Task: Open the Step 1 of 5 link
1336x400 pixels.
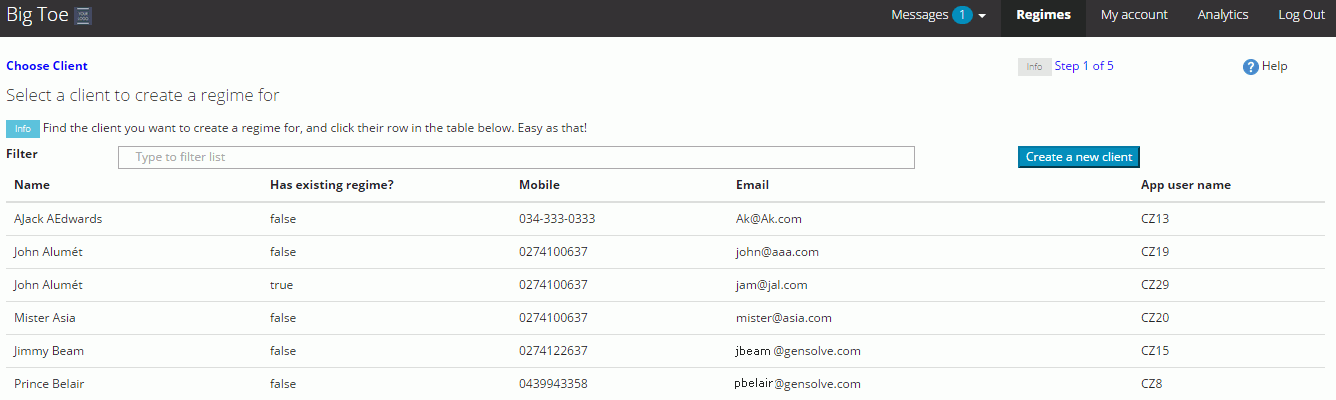Action: pyautogui.click(x=1084, y=66)
